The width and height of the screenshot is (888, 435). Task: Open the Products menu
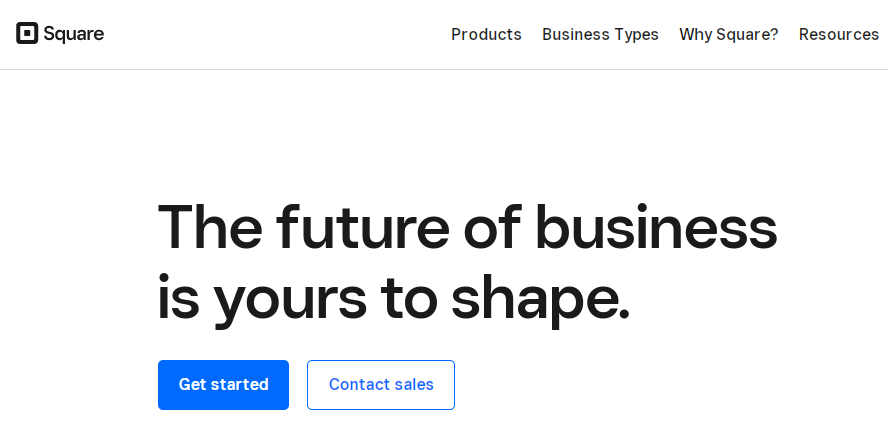point(486,34)
